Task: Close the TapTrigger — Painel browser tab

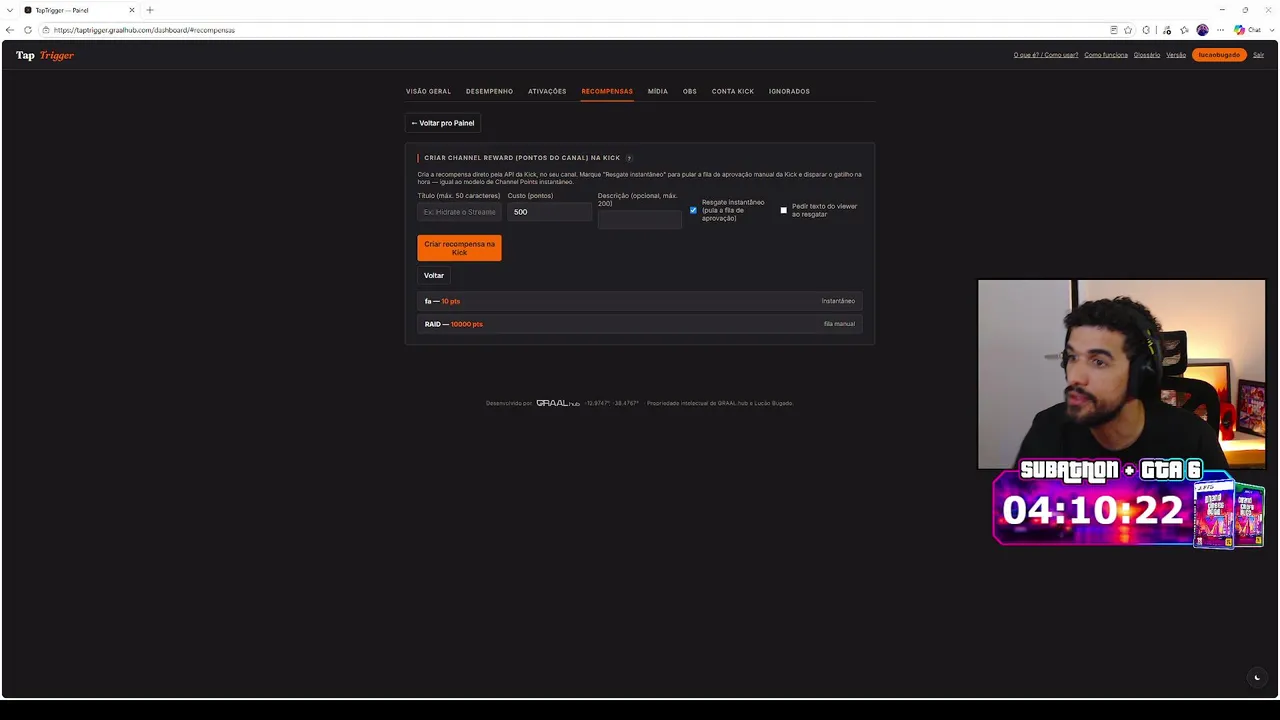Action: pos(131,10)
